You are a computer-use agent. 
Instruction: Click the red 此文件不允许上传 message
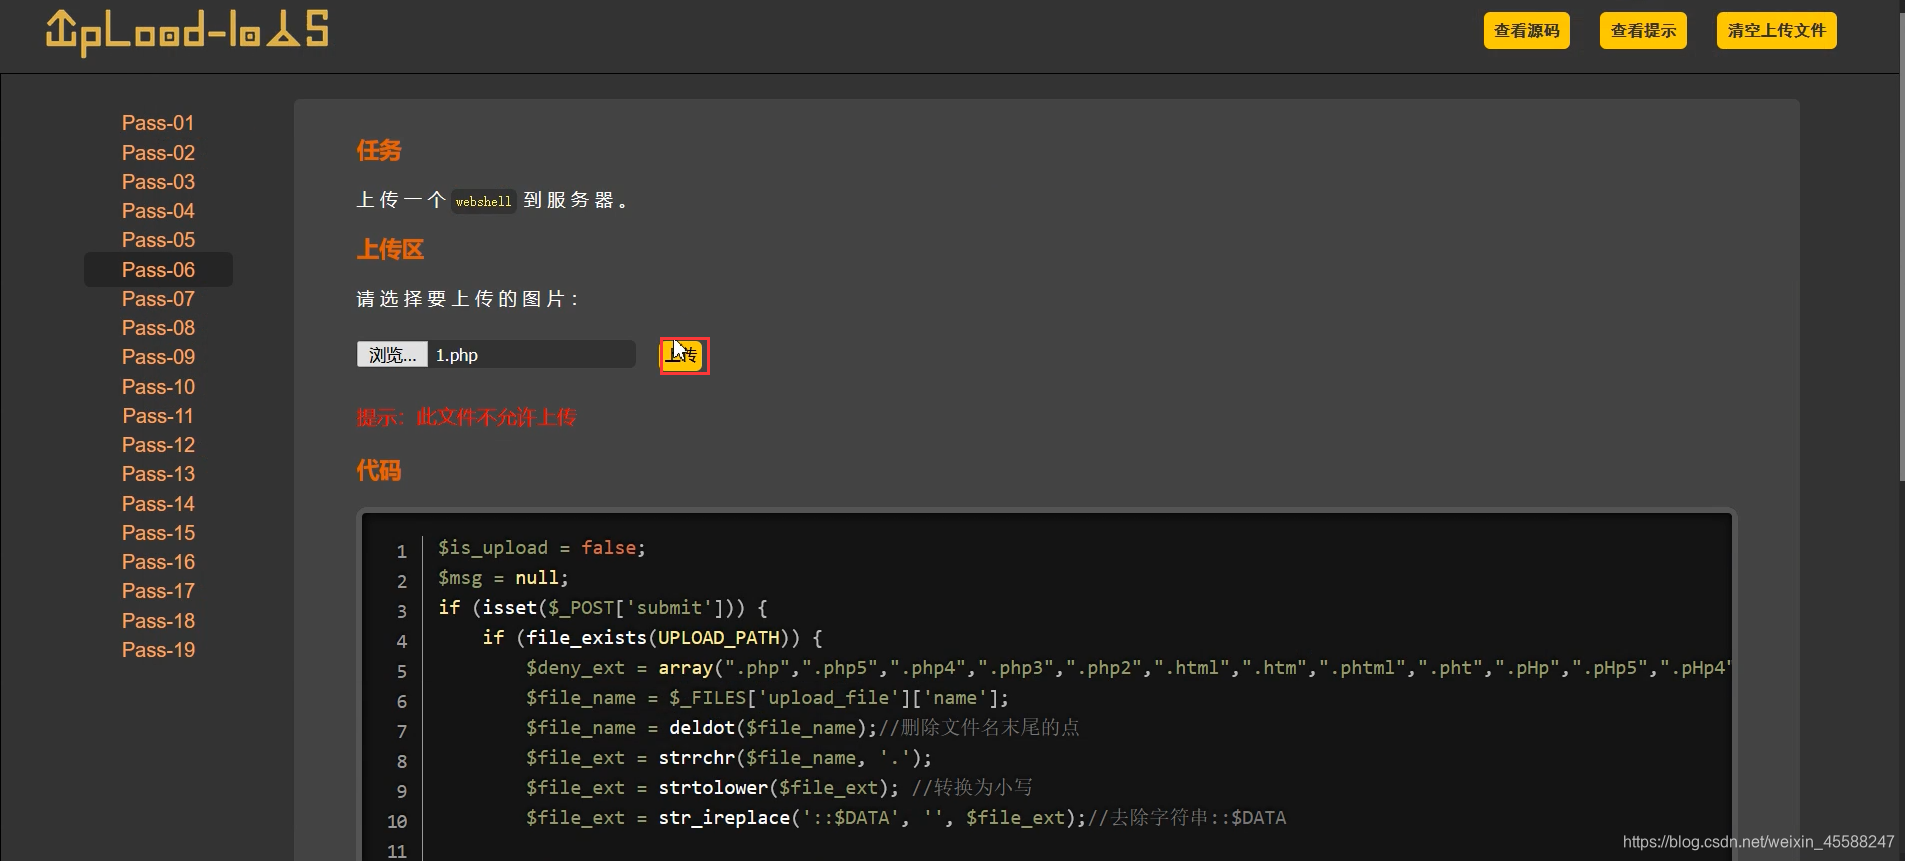pos(496,417)
